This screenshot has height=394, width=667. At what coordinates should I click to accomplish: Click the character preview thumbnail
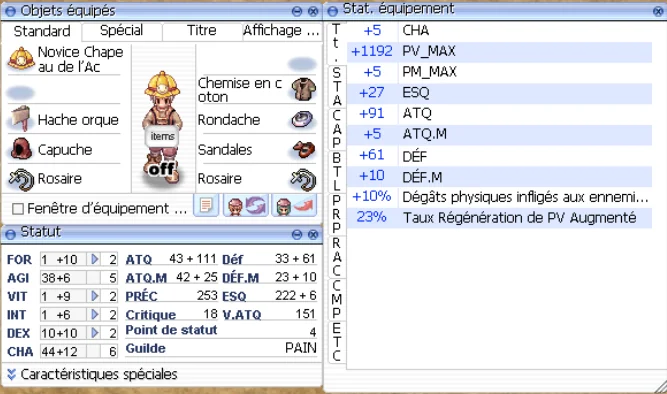click(x=162, y=128)
